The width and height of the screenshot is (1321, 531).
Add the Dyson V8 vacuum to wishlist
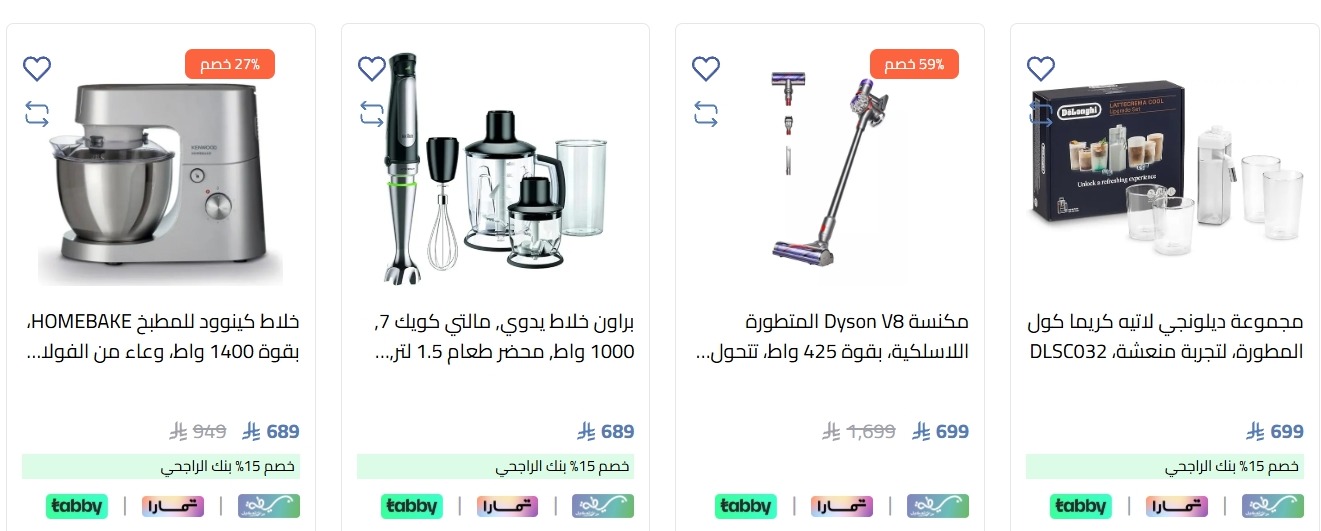click(x=706, y=69)
